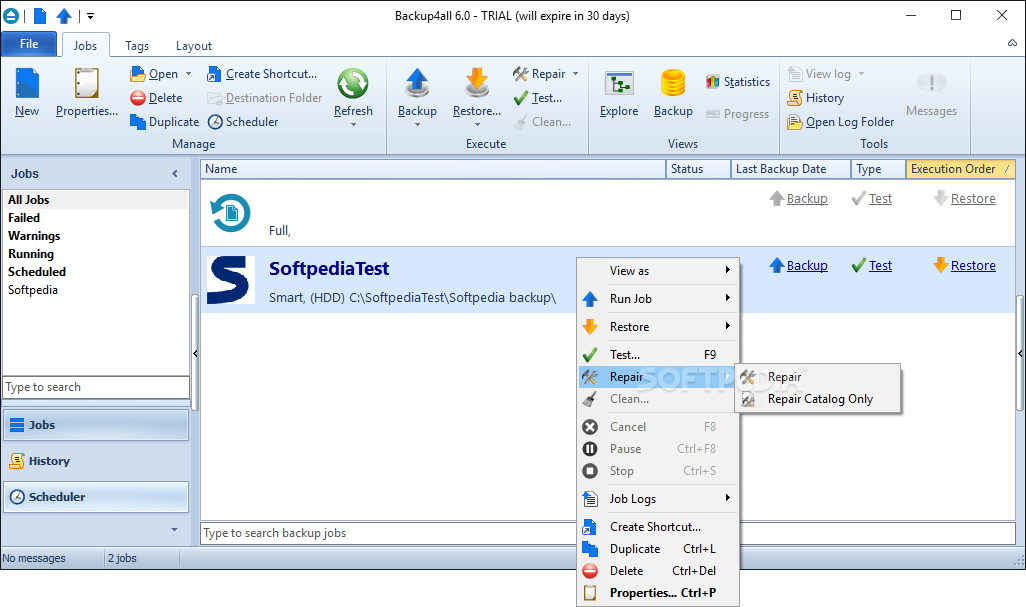Screen dimensions: 1026x607
Task: Choose Delete in the context menu
Action: point(658,571)
